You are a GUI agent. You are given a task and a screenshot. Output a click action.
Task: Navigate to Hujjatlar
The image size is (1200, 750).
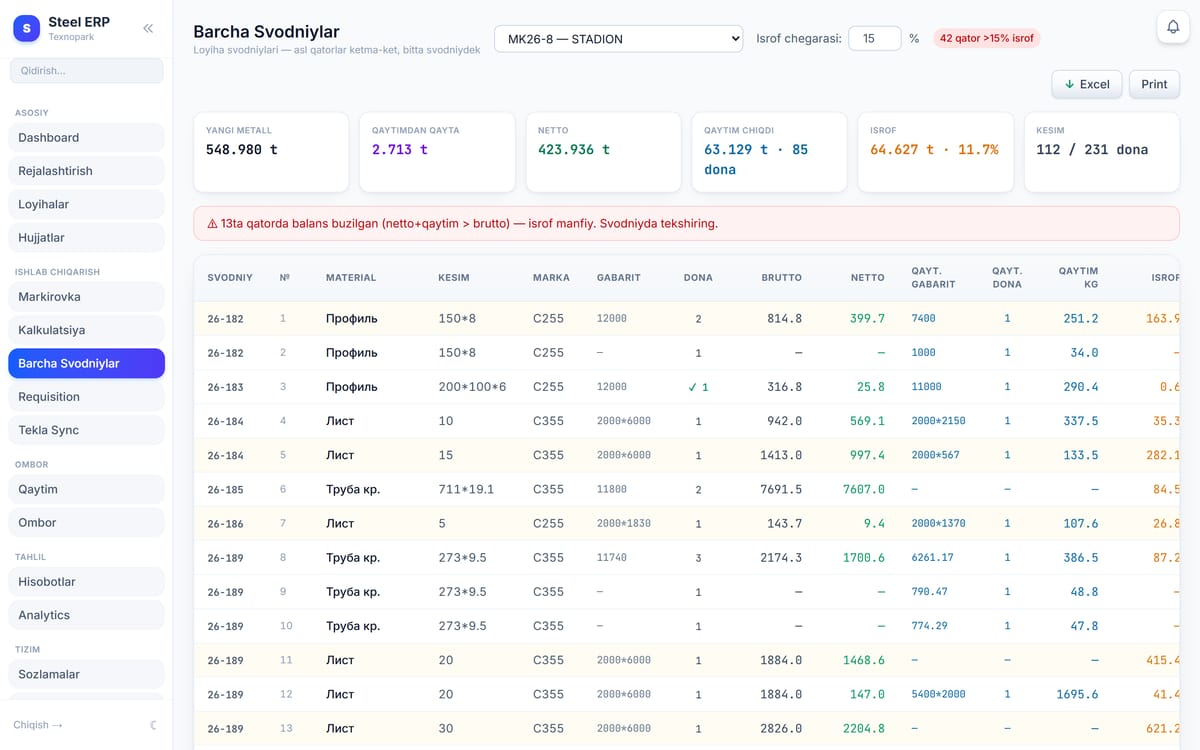[x=86, y=238]
